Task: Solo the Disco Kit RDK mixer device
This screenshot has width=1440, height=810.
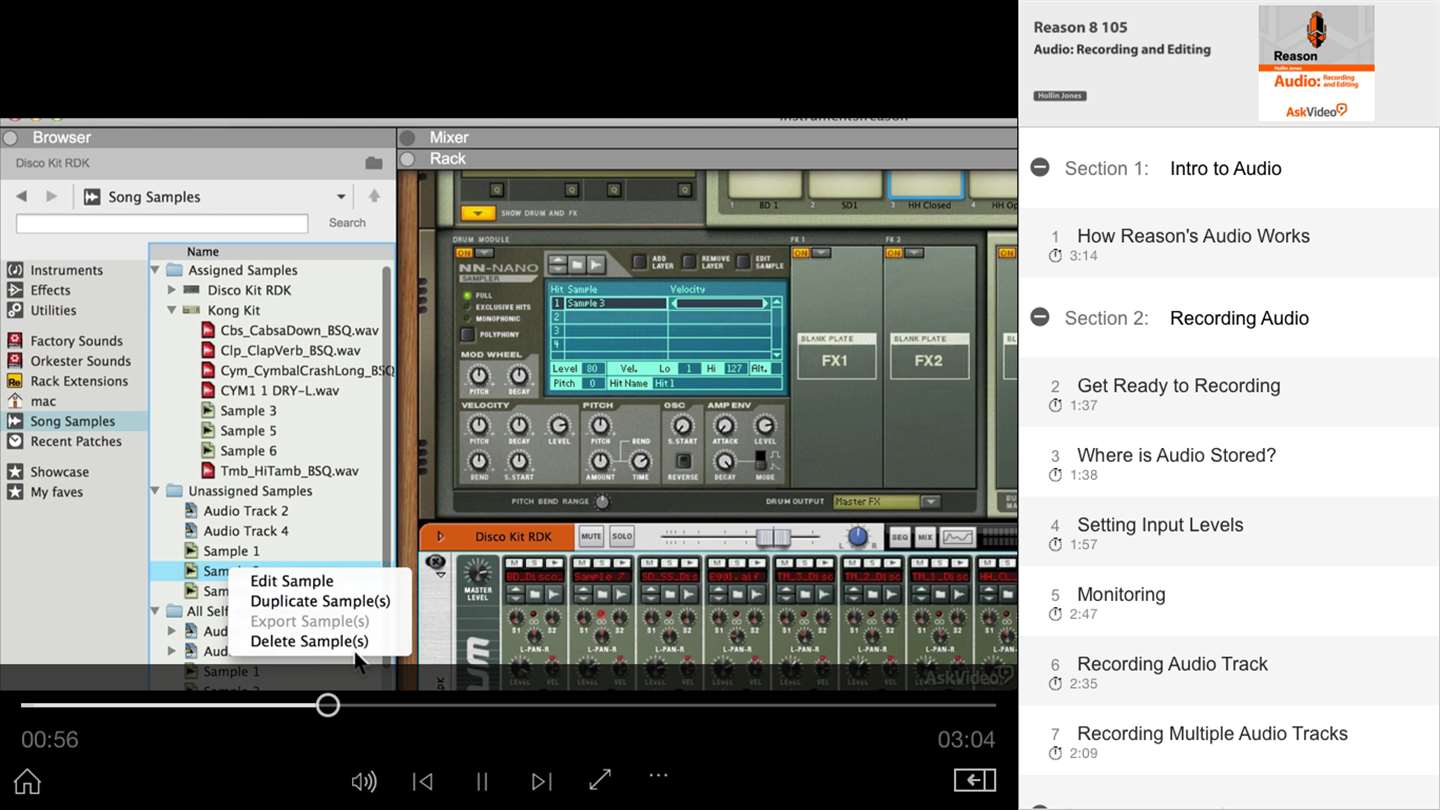Action: pos(622,537)
